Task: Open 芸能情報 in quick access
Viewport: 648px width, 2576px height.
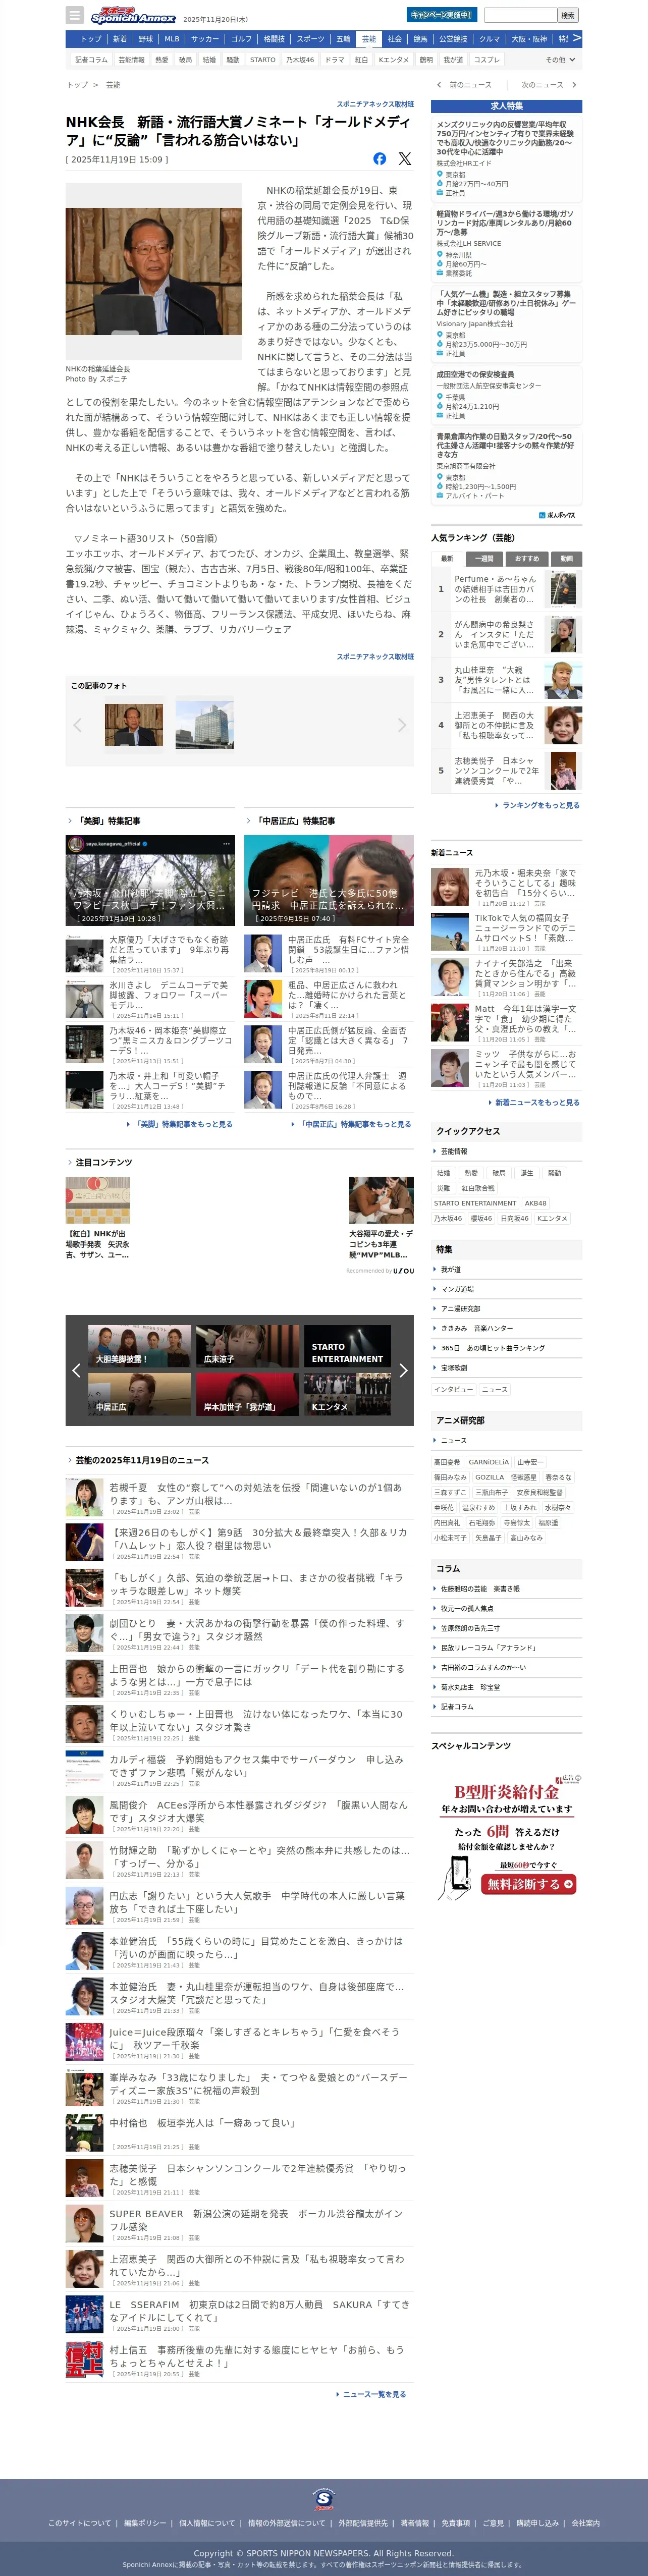Action: [454, 1152]
